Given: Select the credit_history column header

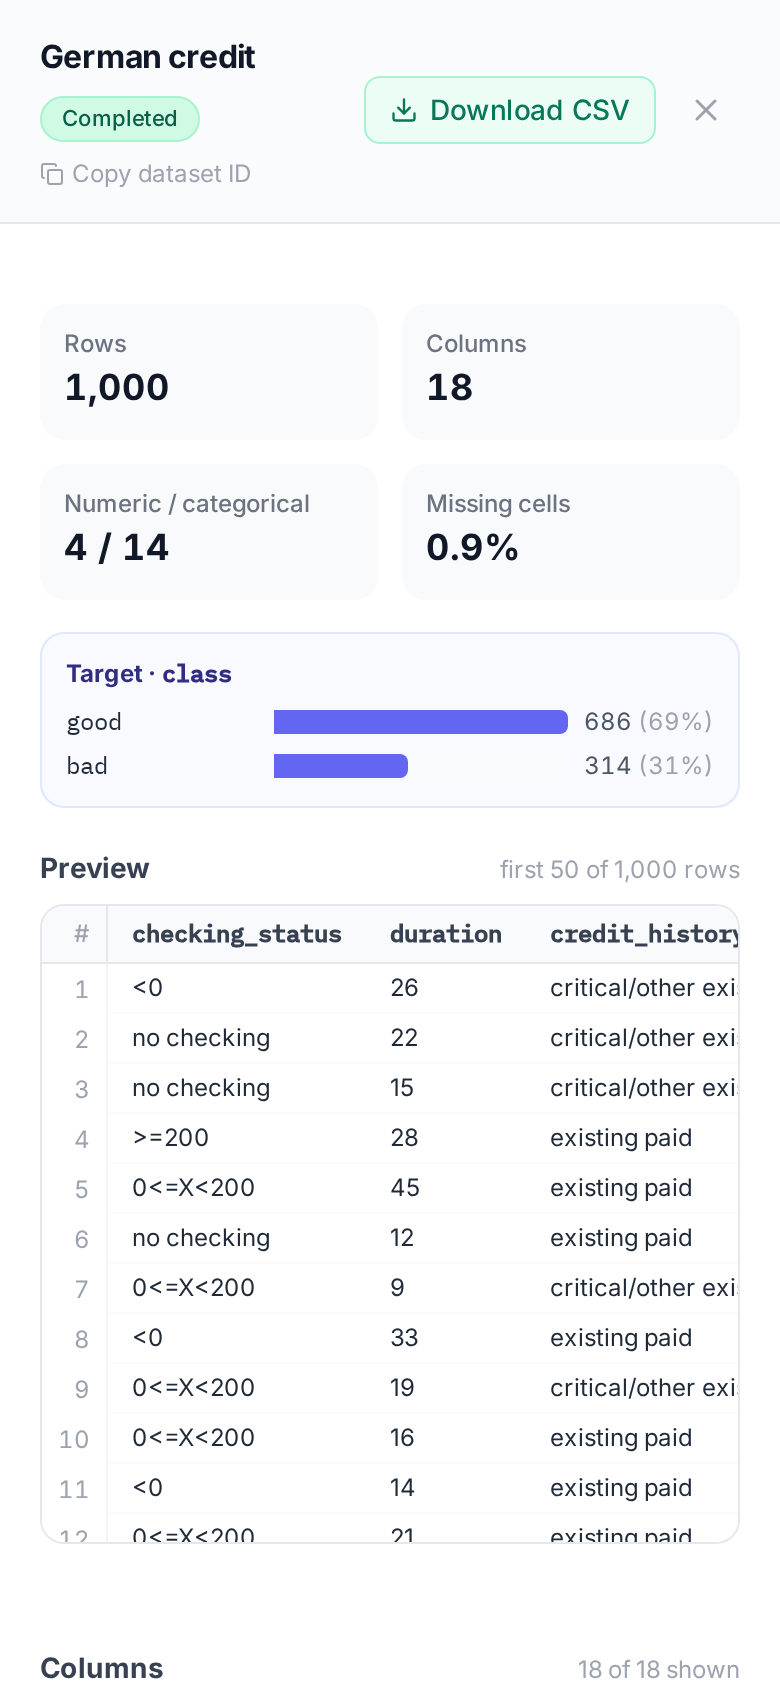Looking at the screenshot, I should tap(644, 934).
